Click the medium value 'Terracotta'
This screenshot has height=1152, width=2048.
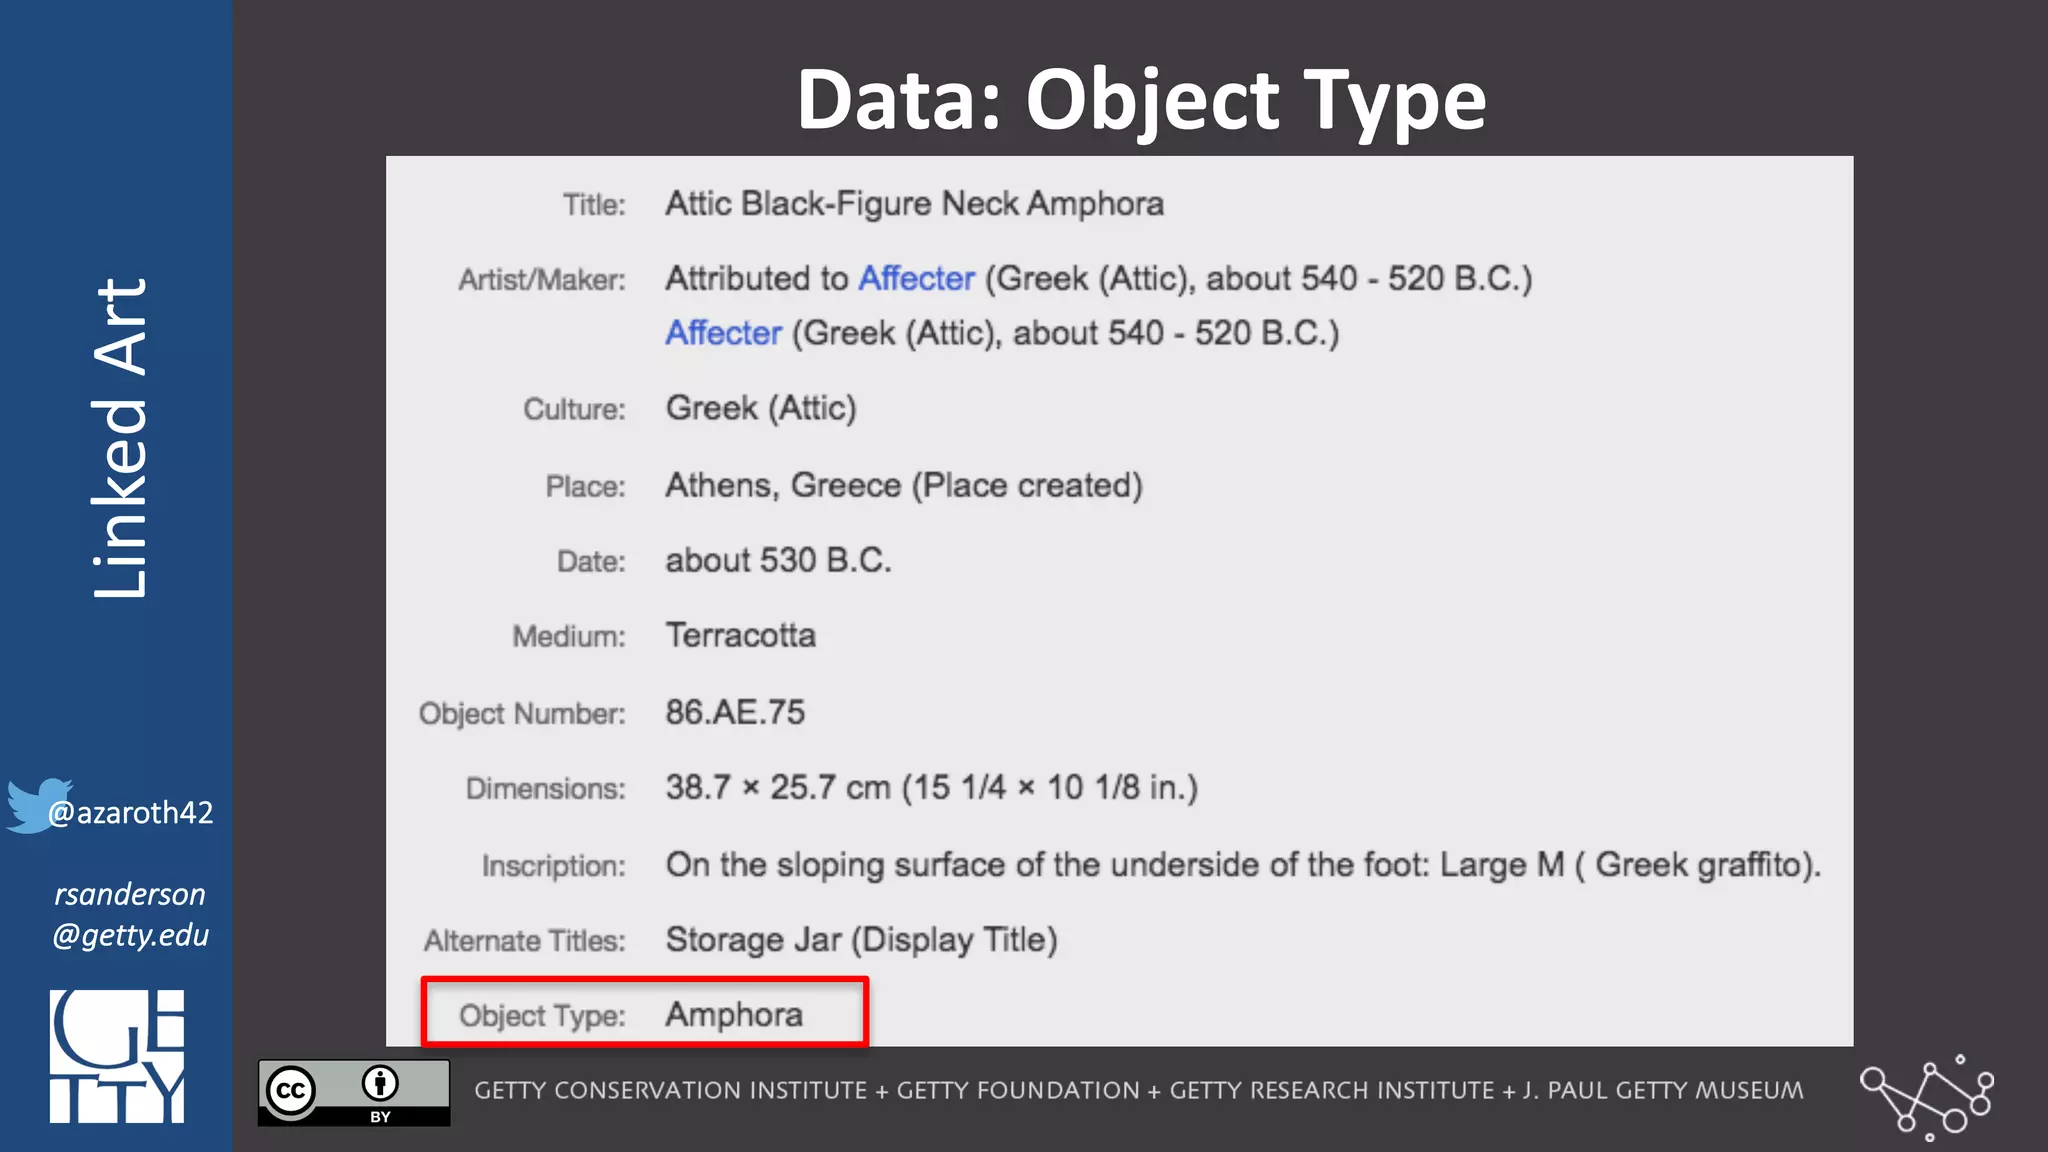(x=741, y=635)
